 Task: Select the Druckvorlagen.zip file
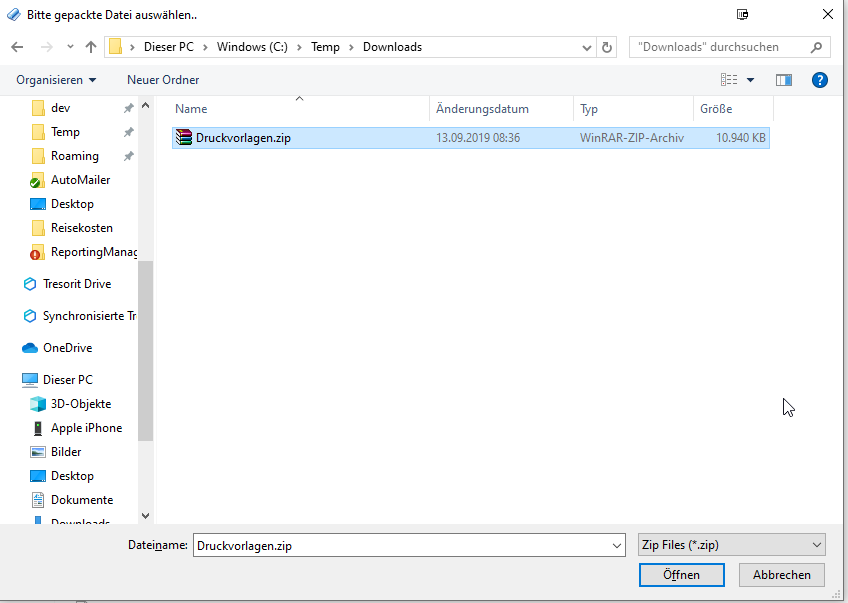tap(243, 138)
